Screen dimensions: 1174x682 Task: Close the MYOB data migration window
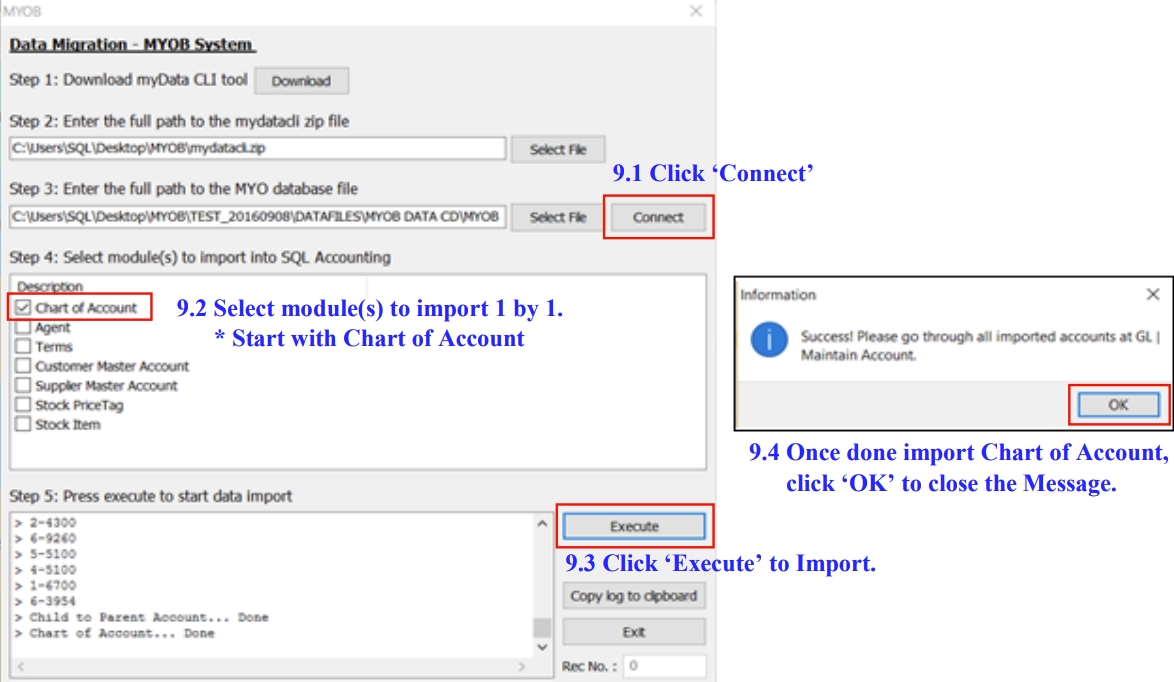696,11
